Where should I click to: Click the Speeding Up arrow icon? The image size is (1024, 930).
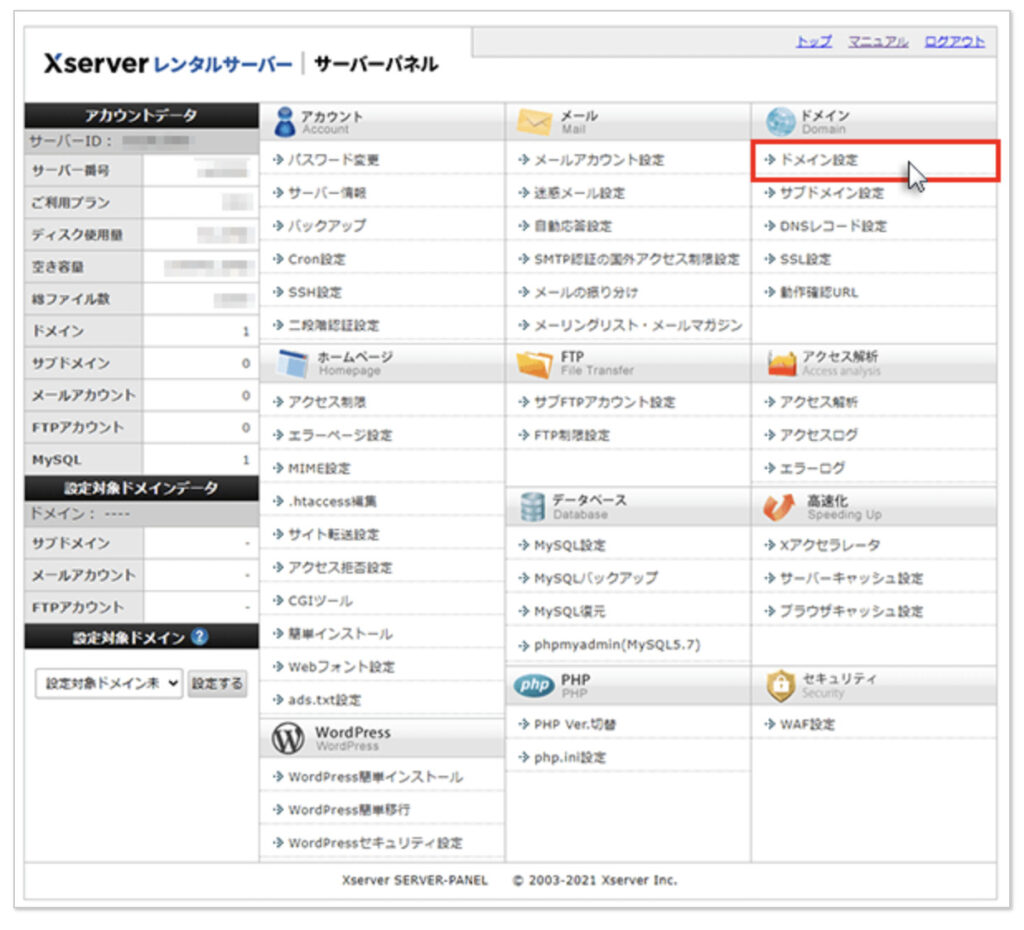[x=779, y=507]
